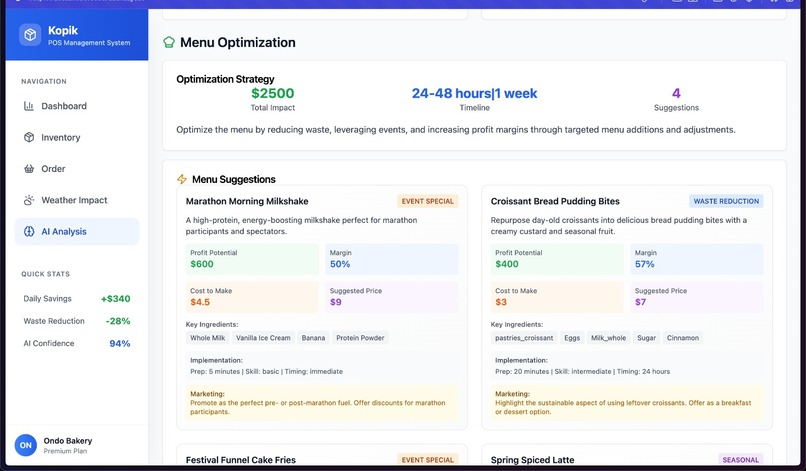Click the AI Analysis brain icon

(29, 231)
